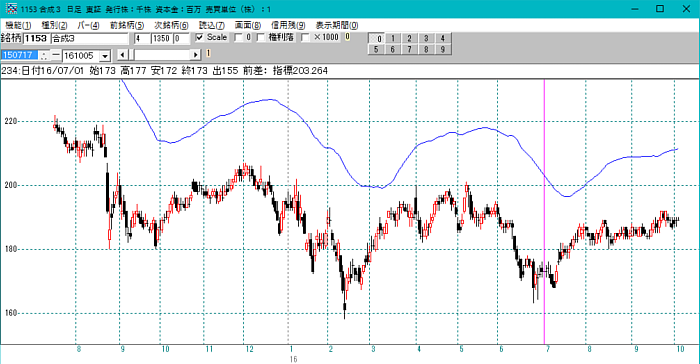Click the input field containing 1350
Screen dimensions: 700x364
point(162,38)
